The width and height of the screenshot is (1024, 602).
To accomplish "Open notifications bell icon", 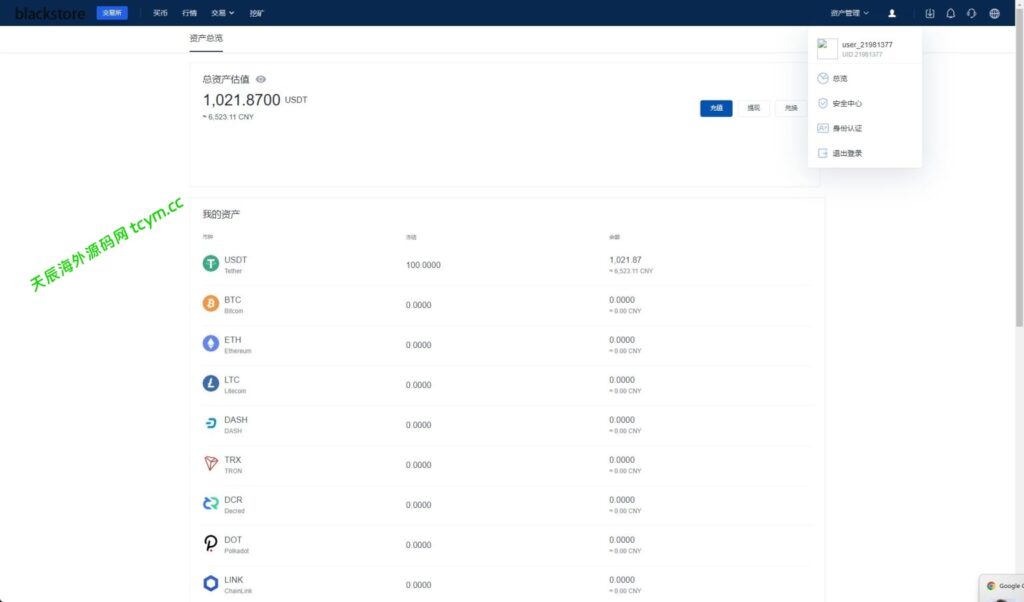I will 951,13.
